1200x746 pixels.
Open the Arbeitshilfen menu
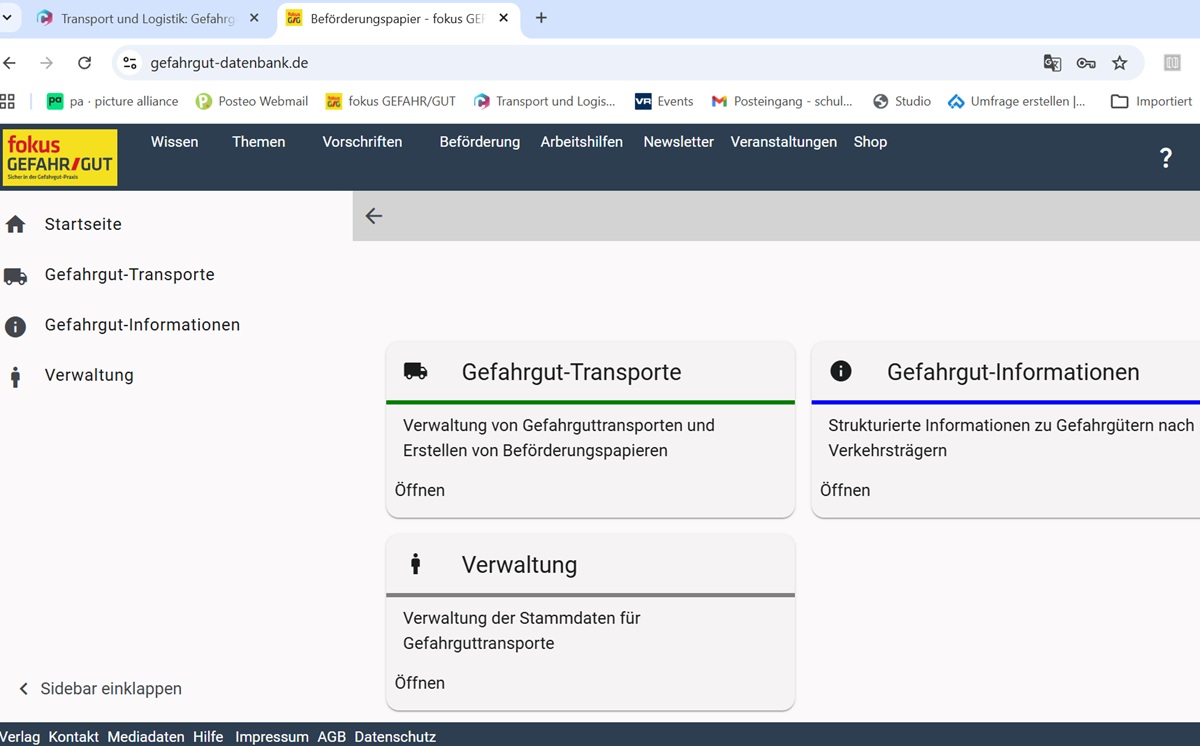581,142
